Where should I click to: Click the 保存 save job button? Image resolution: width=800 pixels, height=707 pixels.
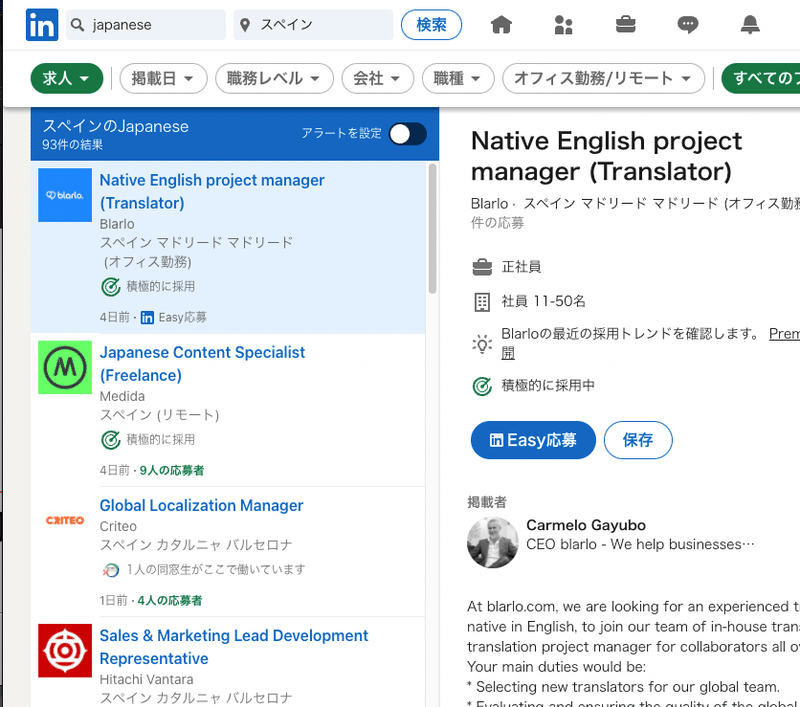(638, 440)
